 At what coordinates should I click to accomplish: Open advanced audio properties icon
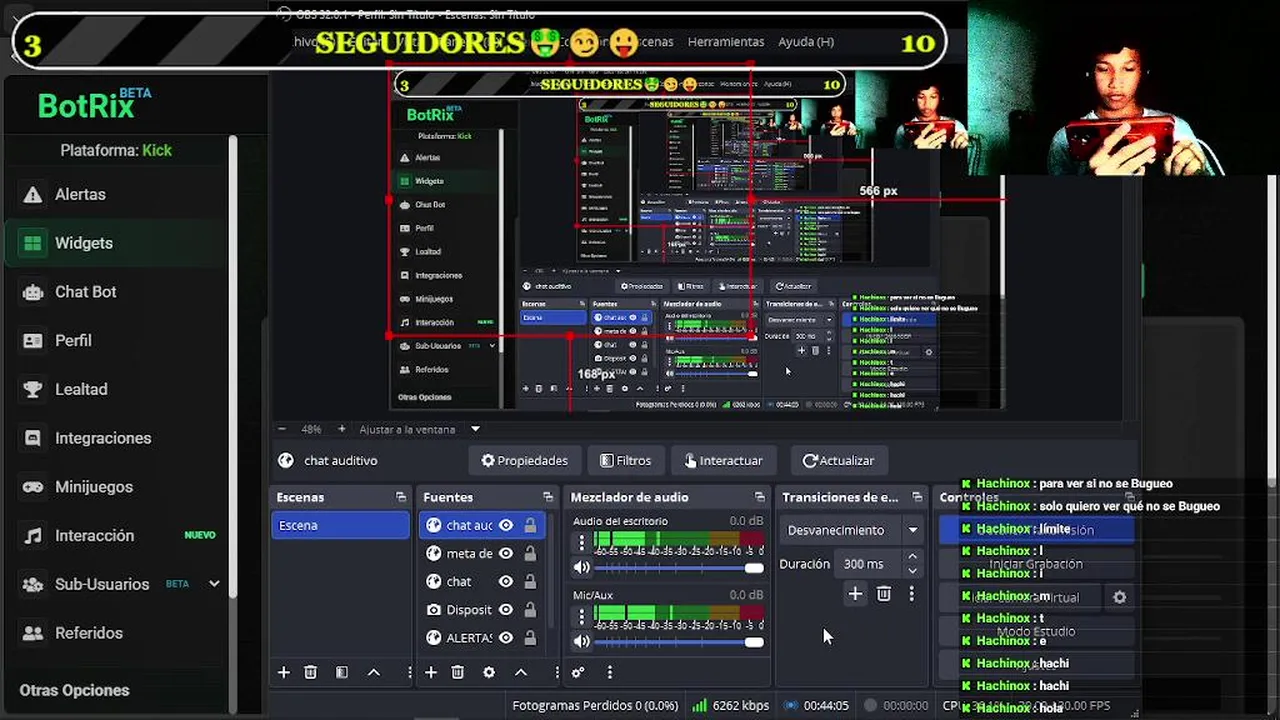[x=578, y=672]
